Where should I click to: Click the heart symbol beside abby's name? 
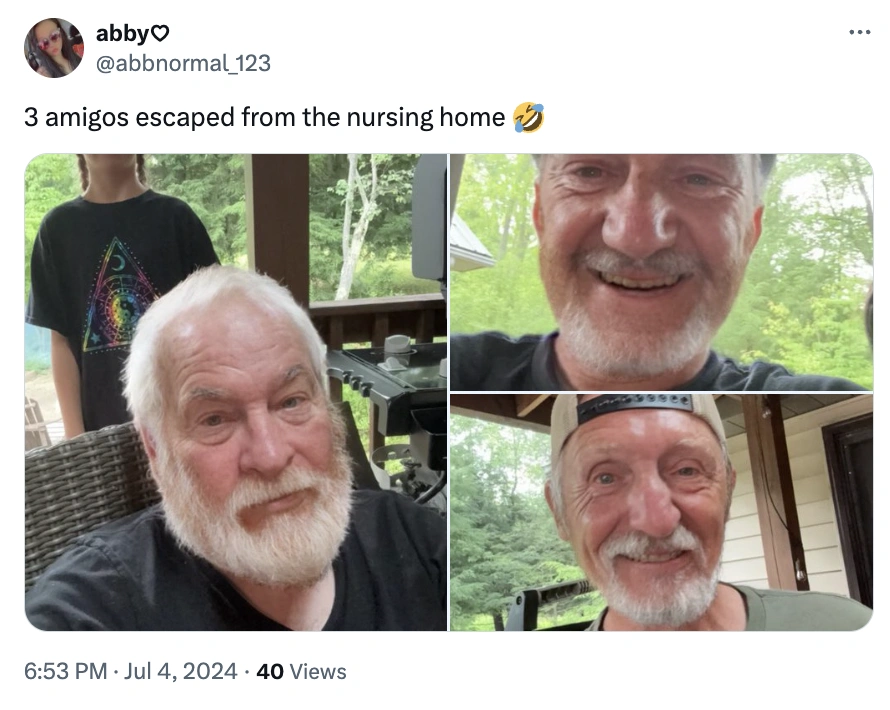[160, 34]
